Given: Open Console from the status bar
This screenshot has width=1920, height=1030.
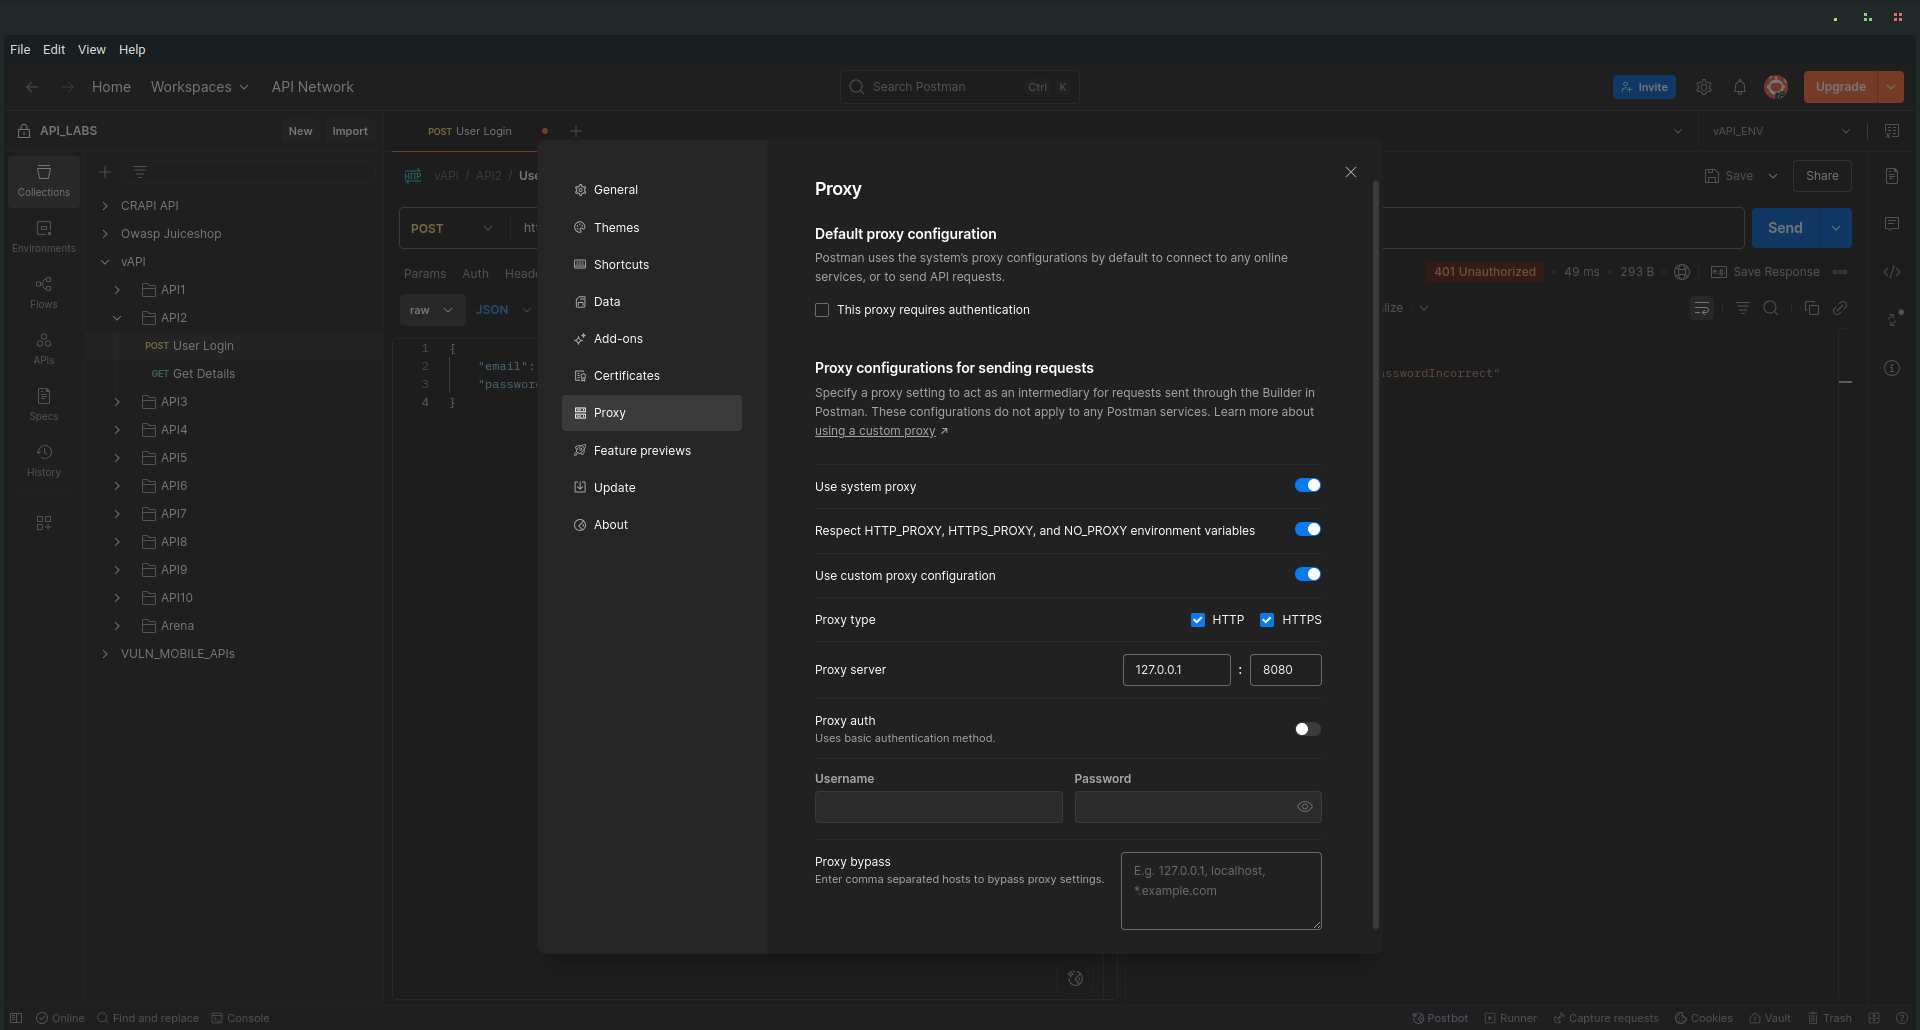Looking at the screenshot, I should click(x=241, y=1018).
